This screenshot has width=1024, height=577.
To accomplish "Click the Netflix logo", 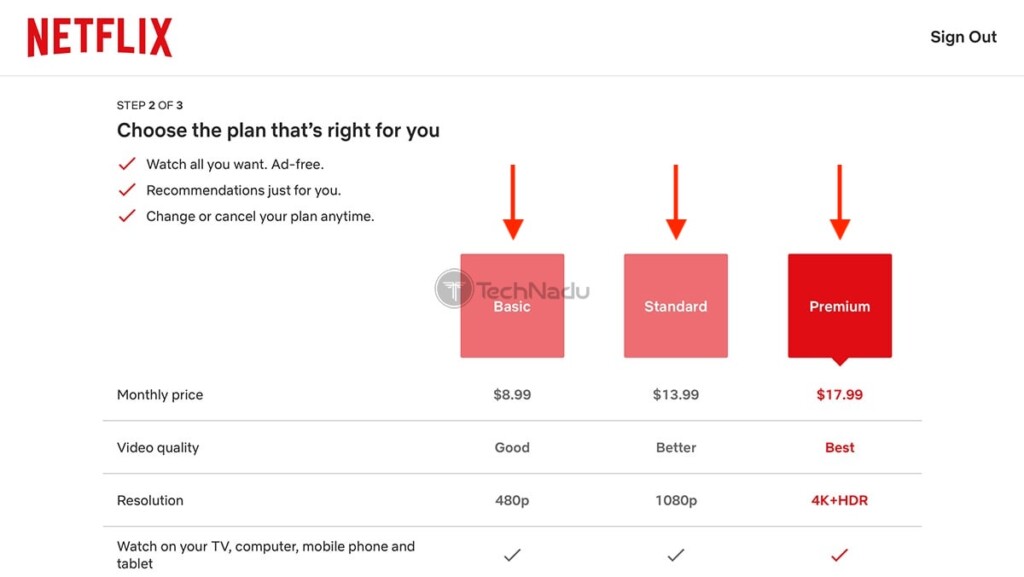I will 100,37.
